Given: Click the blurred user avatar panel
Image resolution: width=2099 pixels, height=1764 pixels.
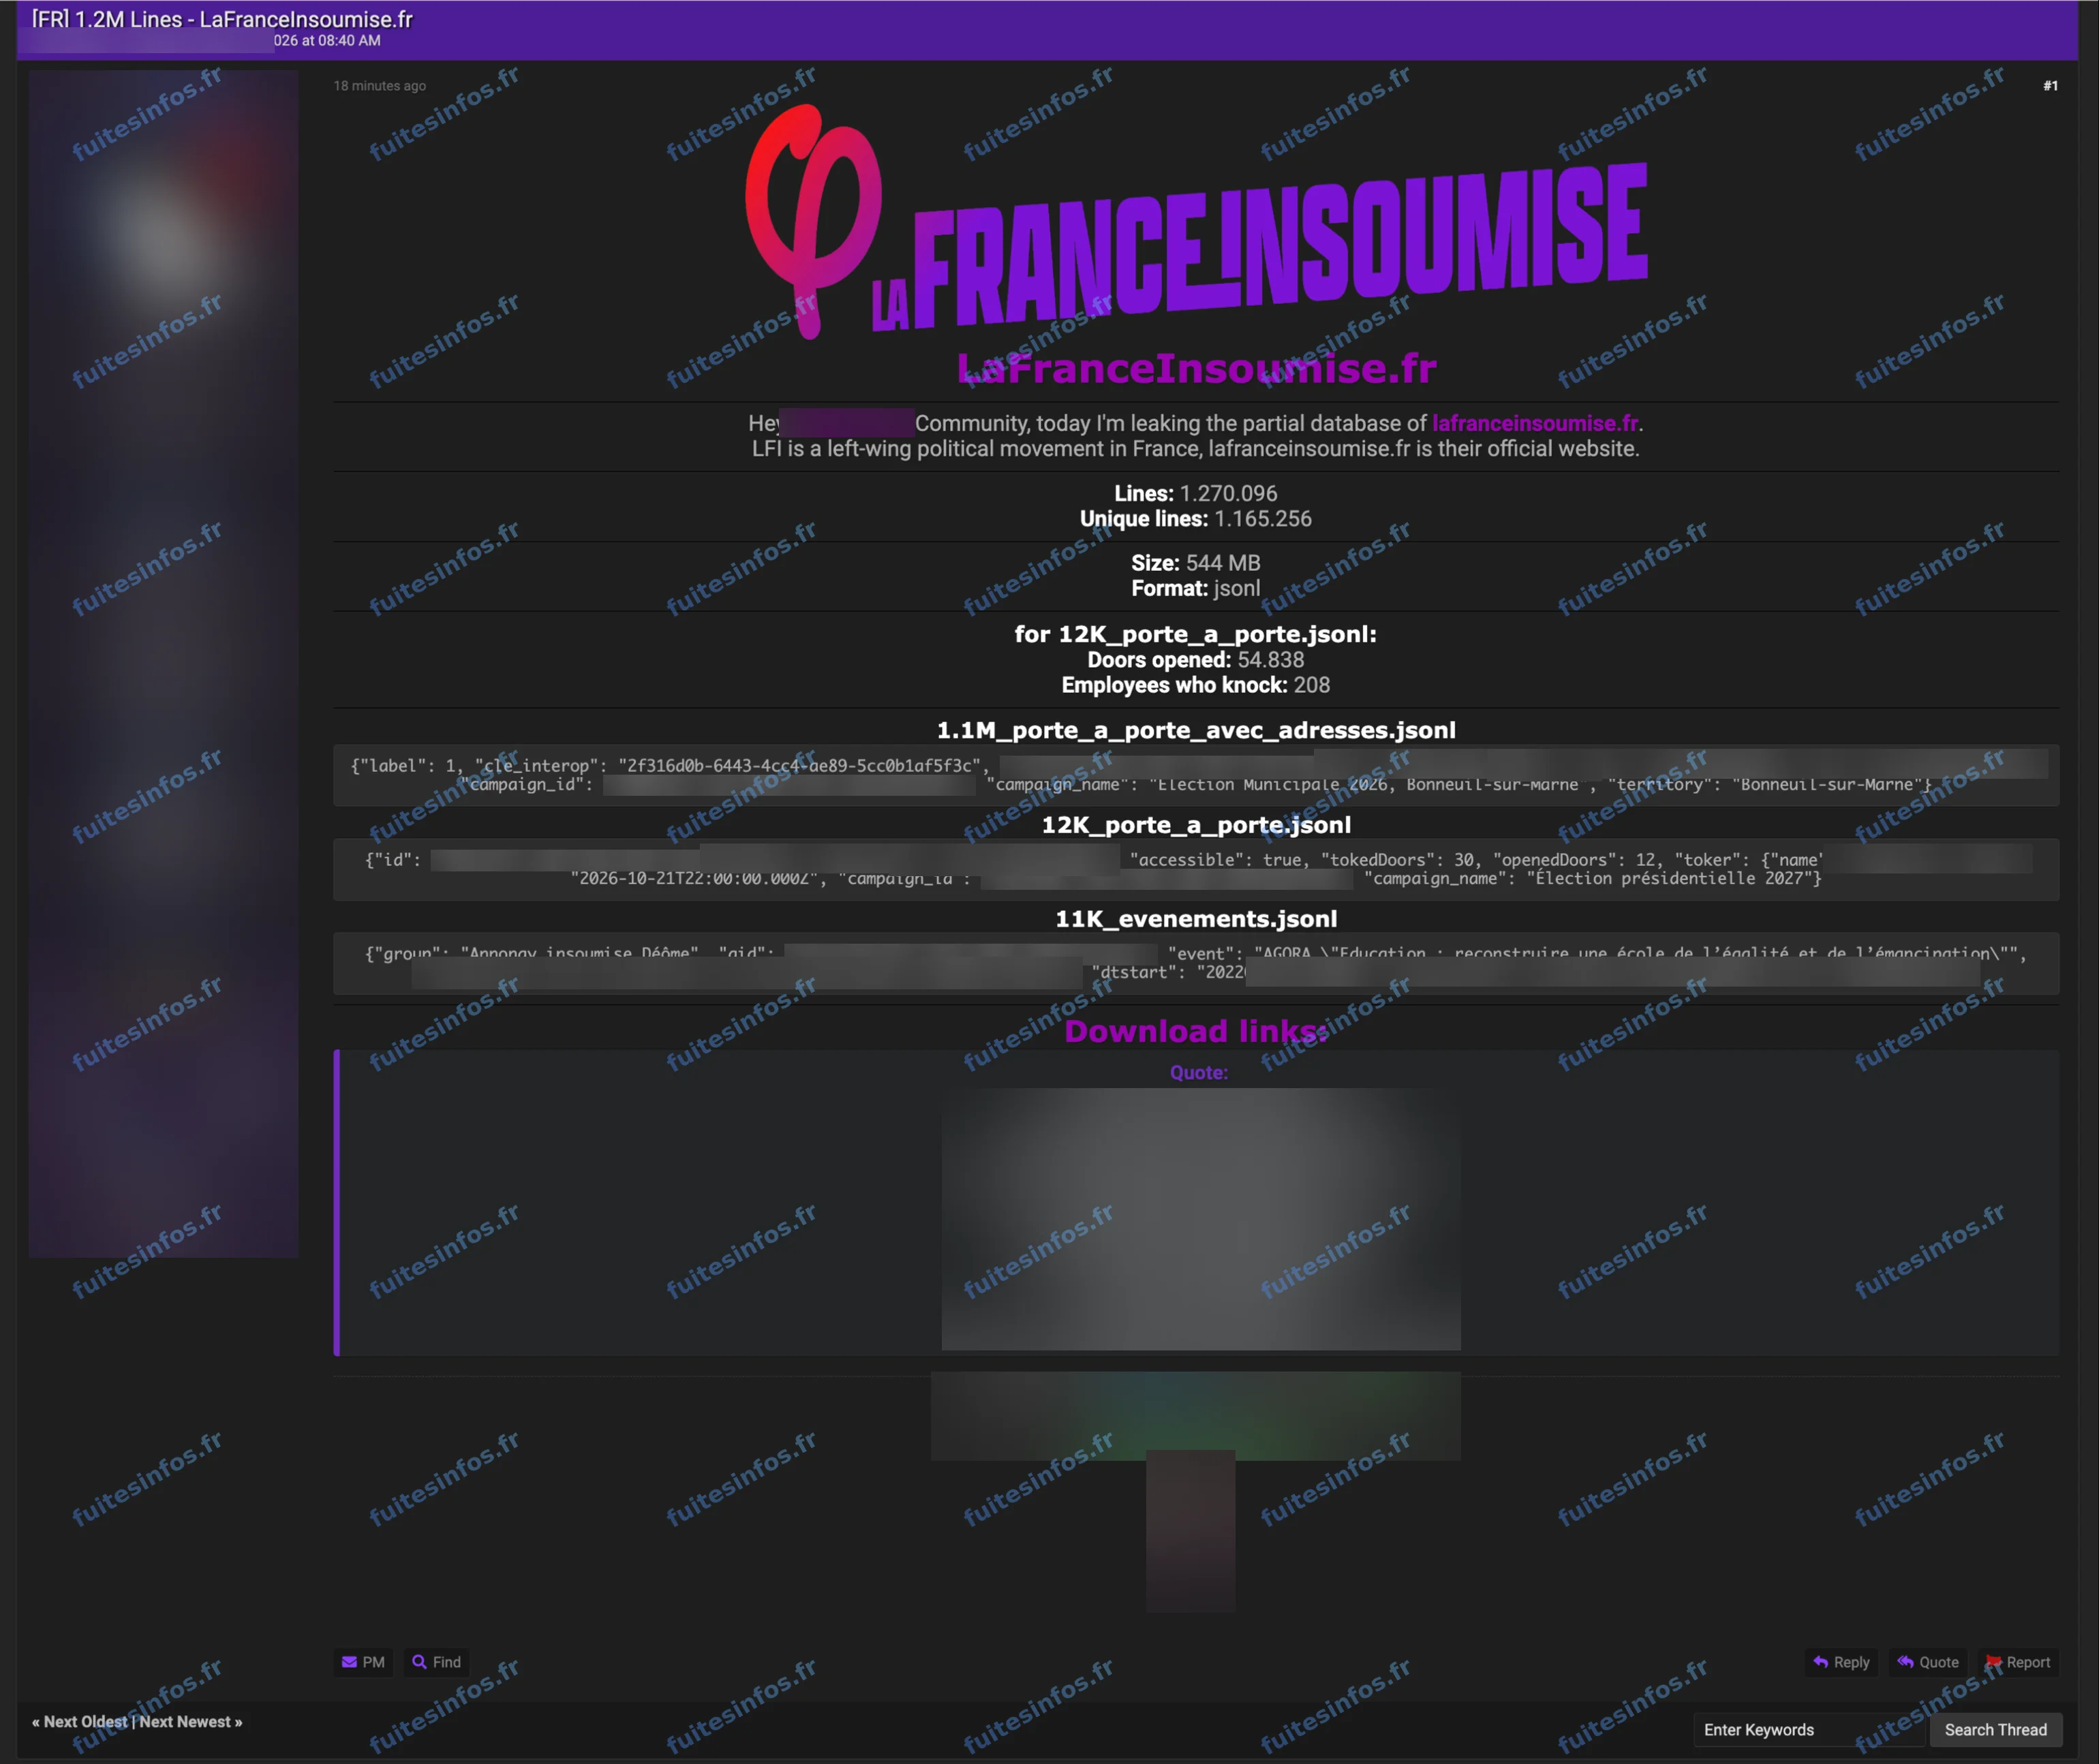Looking at the screenshot, I should point(163,663).
